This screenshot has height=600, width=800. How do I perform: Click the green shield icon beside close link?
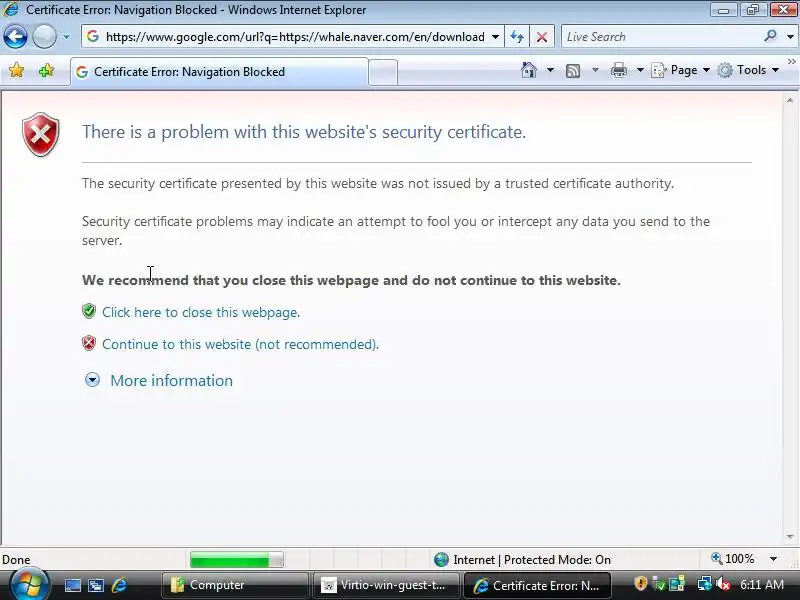[x=89, y=311]
